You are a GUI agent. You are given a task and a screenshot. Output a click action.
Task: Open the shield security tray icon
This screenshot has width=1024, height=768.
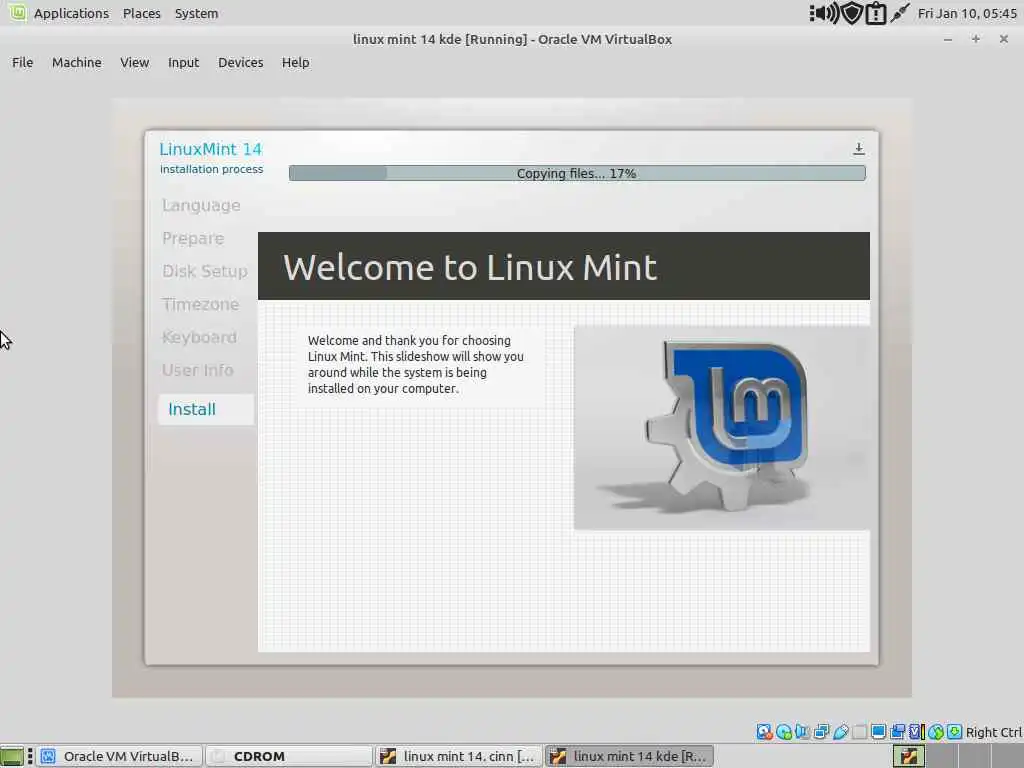[852, 13]
